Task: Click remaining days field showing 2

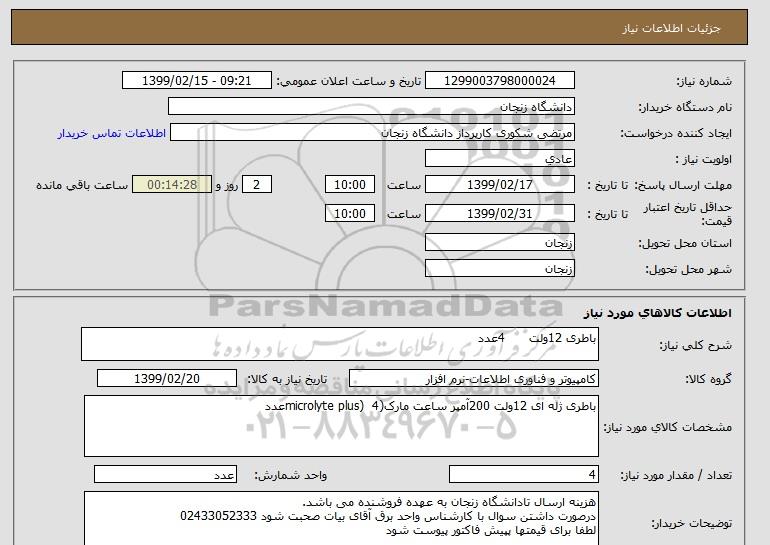Action: point(256,185)
